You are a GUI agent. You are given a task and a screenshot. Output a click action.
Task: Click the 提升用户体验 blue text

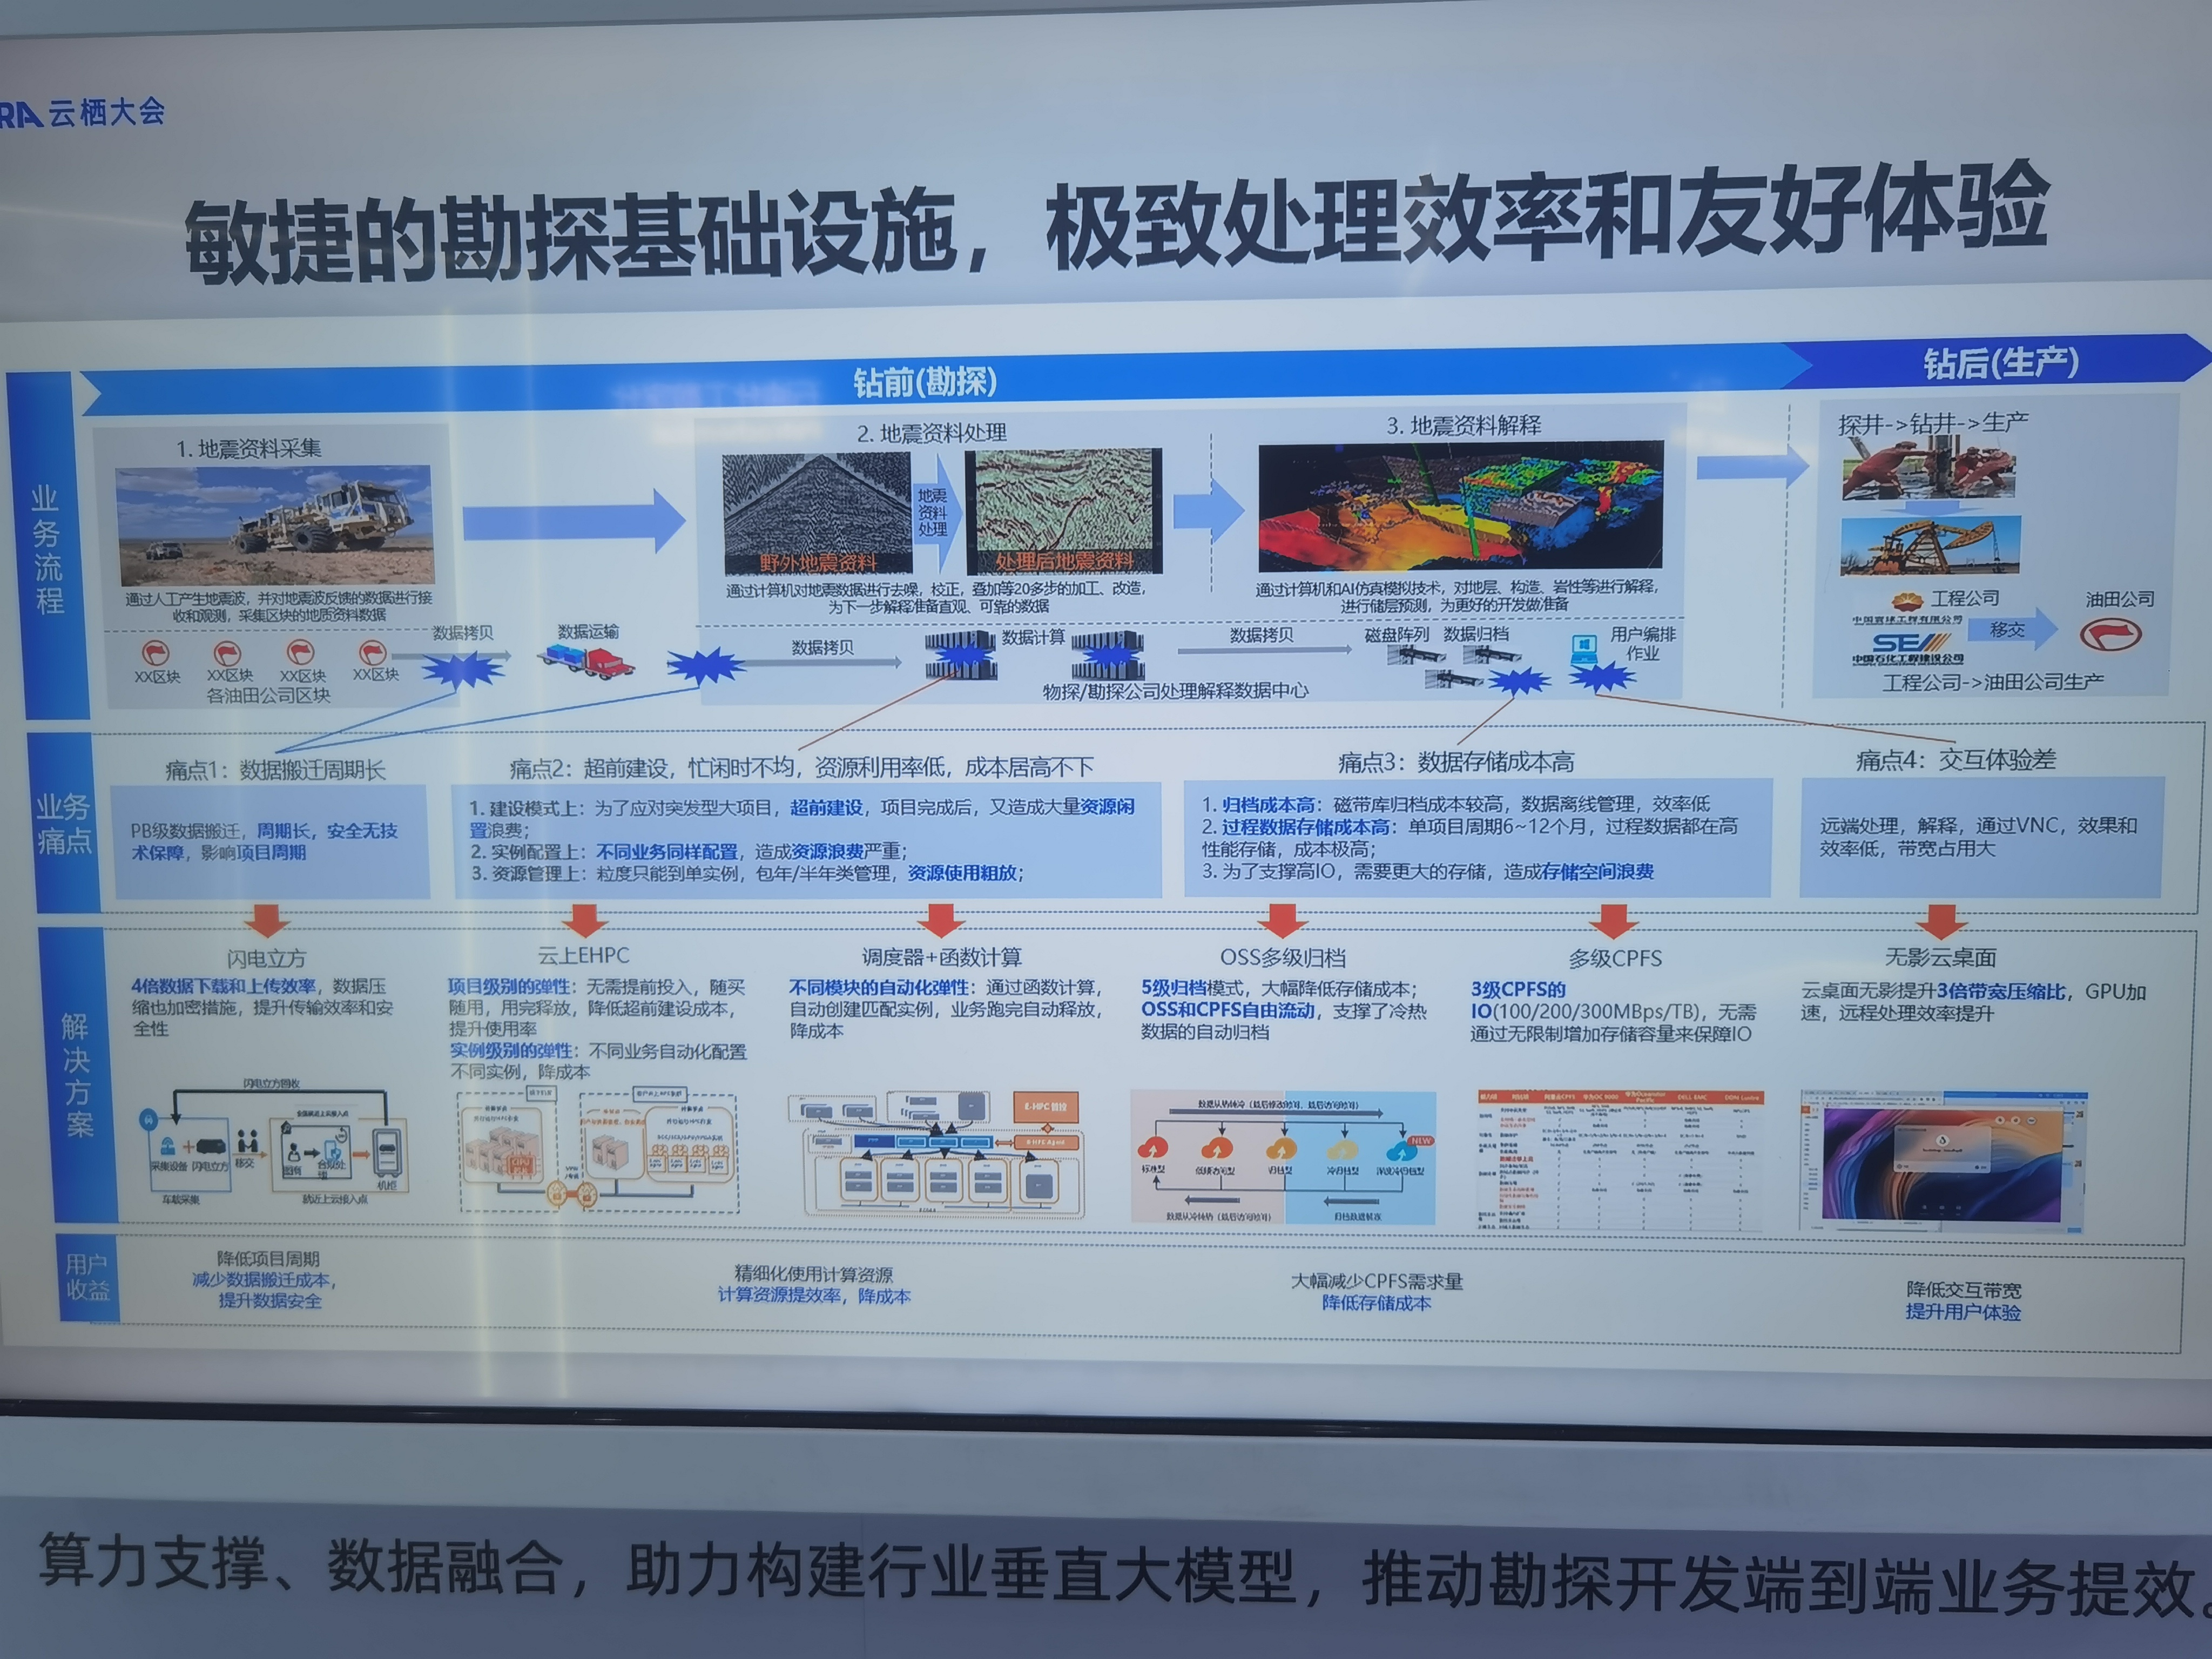[x=1962, y=1312]
